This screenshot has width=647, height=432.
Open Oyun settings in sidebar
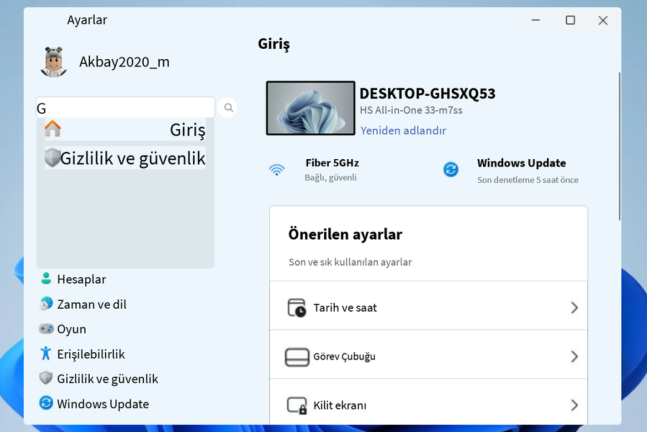tap(71, 329)
